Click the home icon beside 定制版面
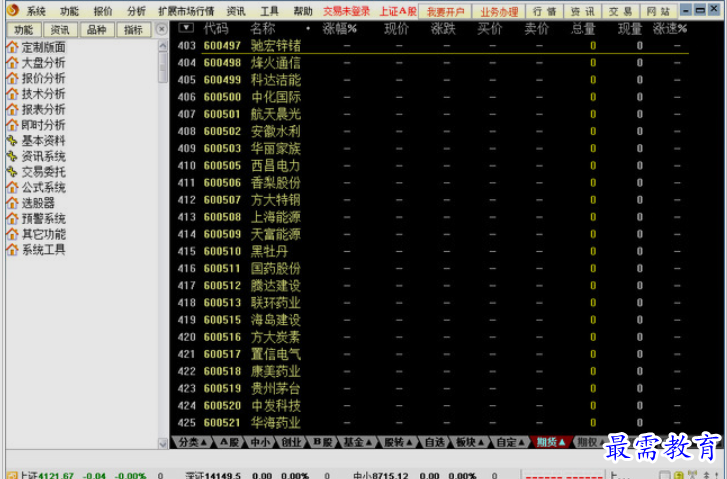This screenshot has height=479, width=727. coord(12,47)
